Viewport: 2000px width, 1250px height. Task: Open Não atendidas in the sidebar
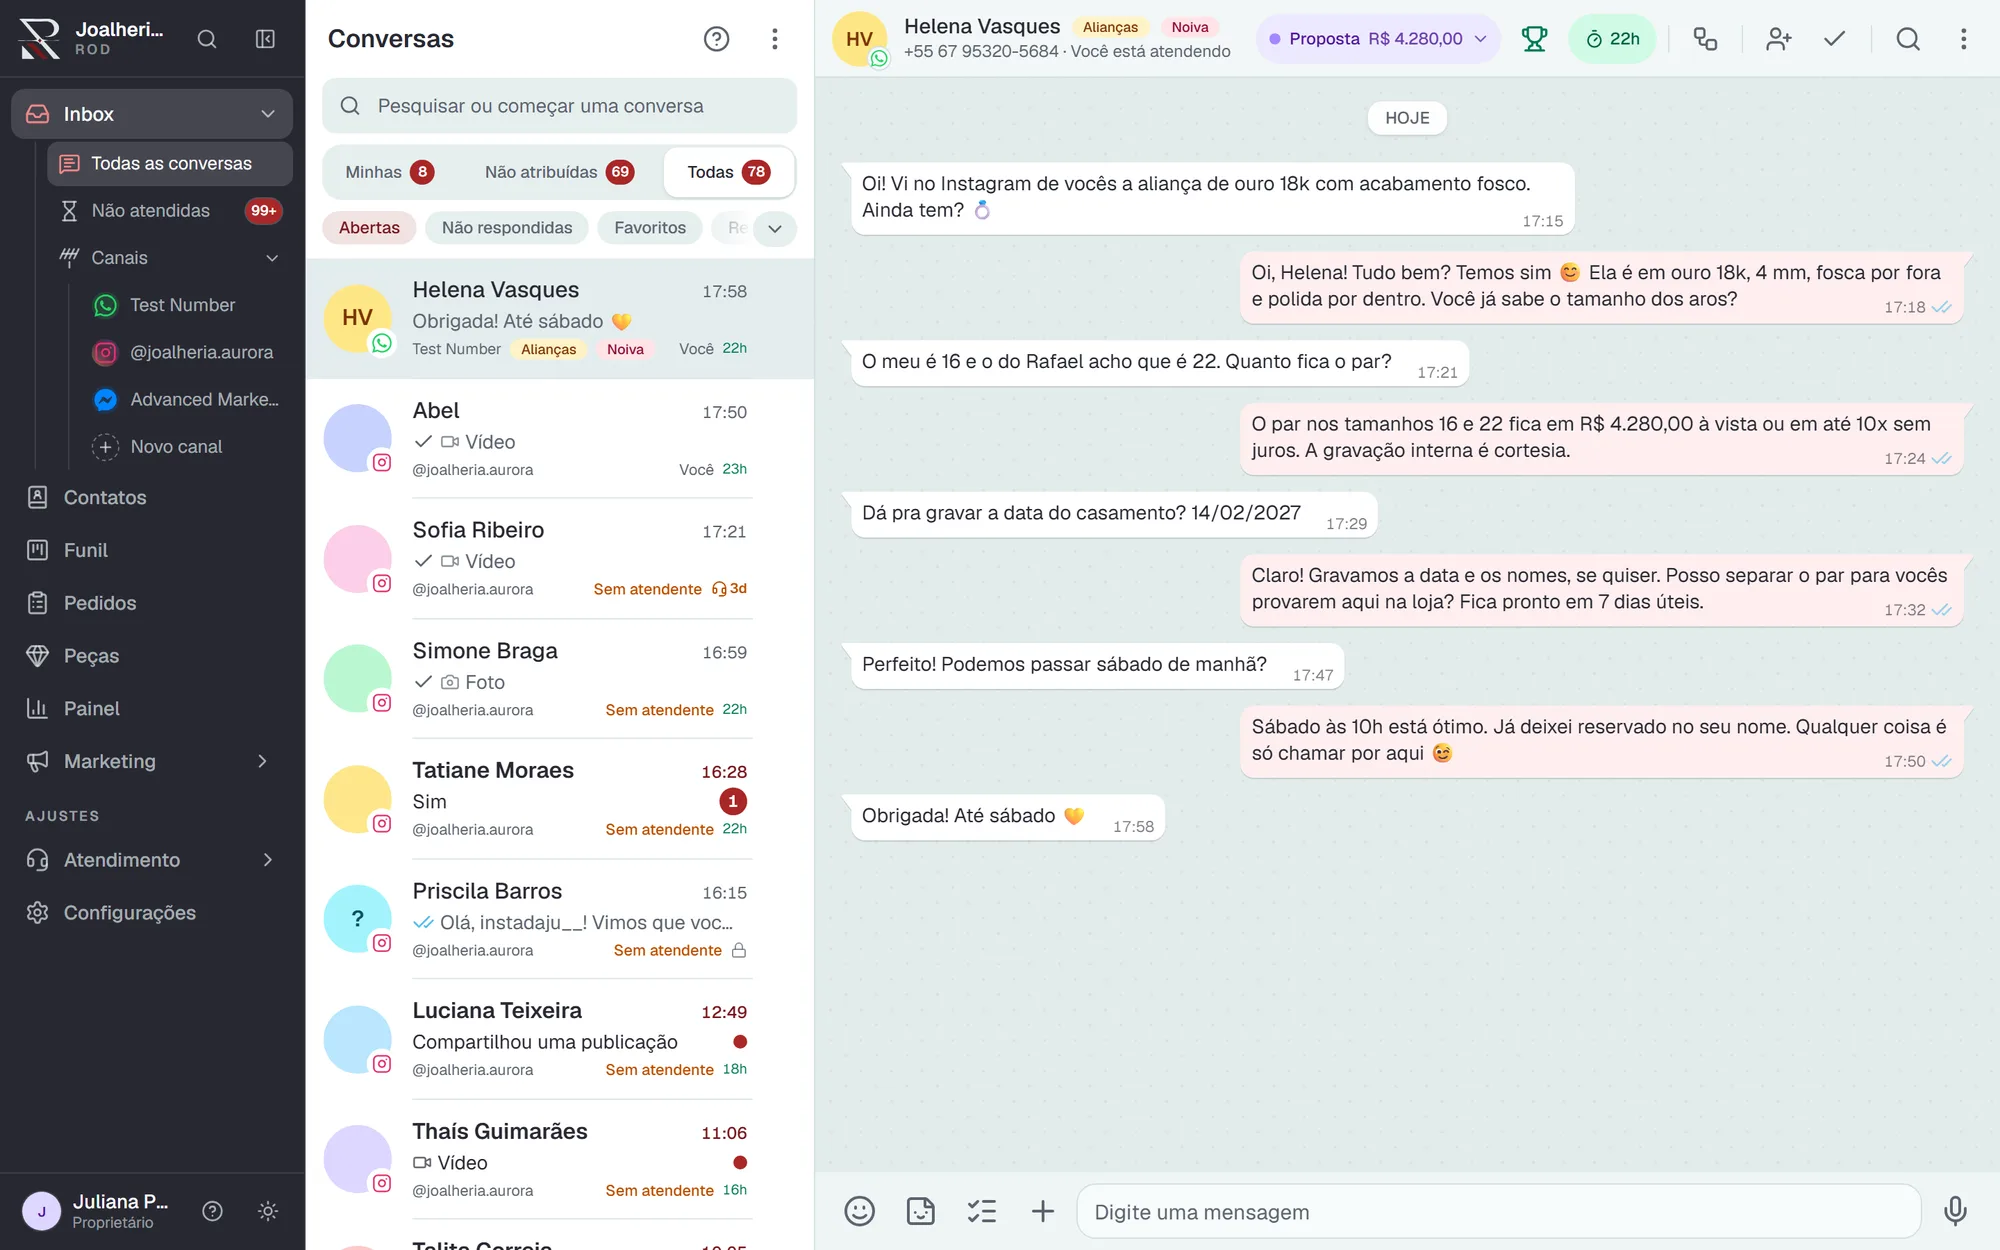pos(170,211)
